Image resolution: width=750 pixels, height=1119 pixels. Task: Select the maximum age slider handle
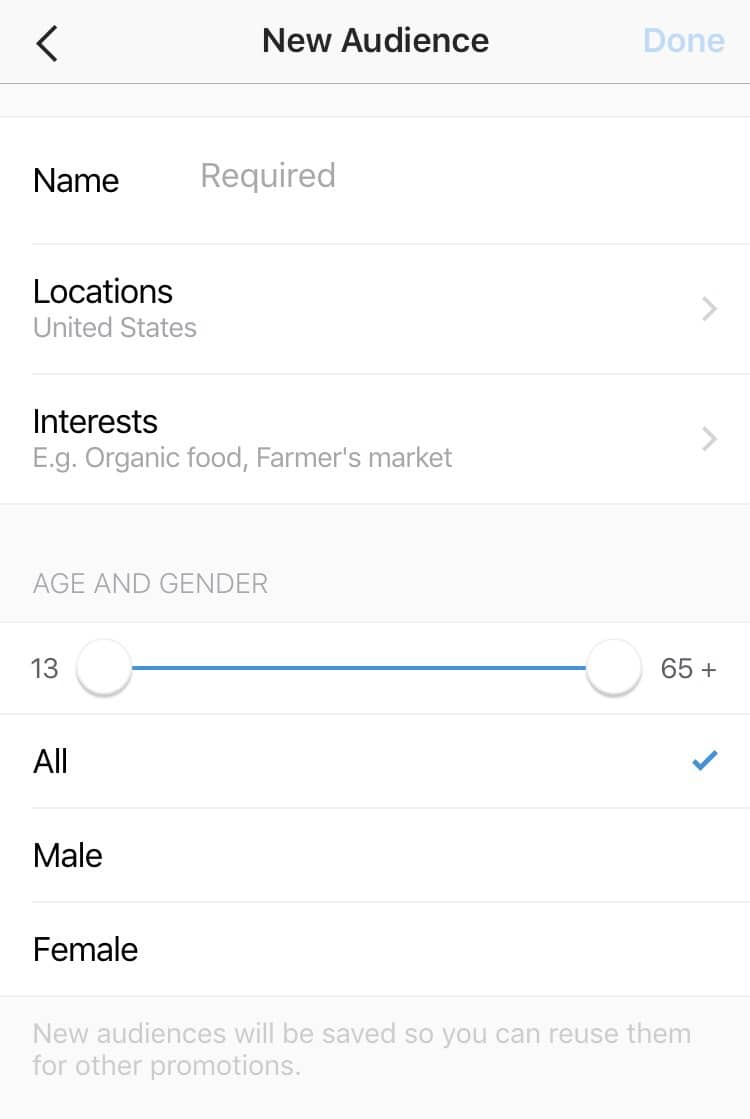tap(614, 668)
